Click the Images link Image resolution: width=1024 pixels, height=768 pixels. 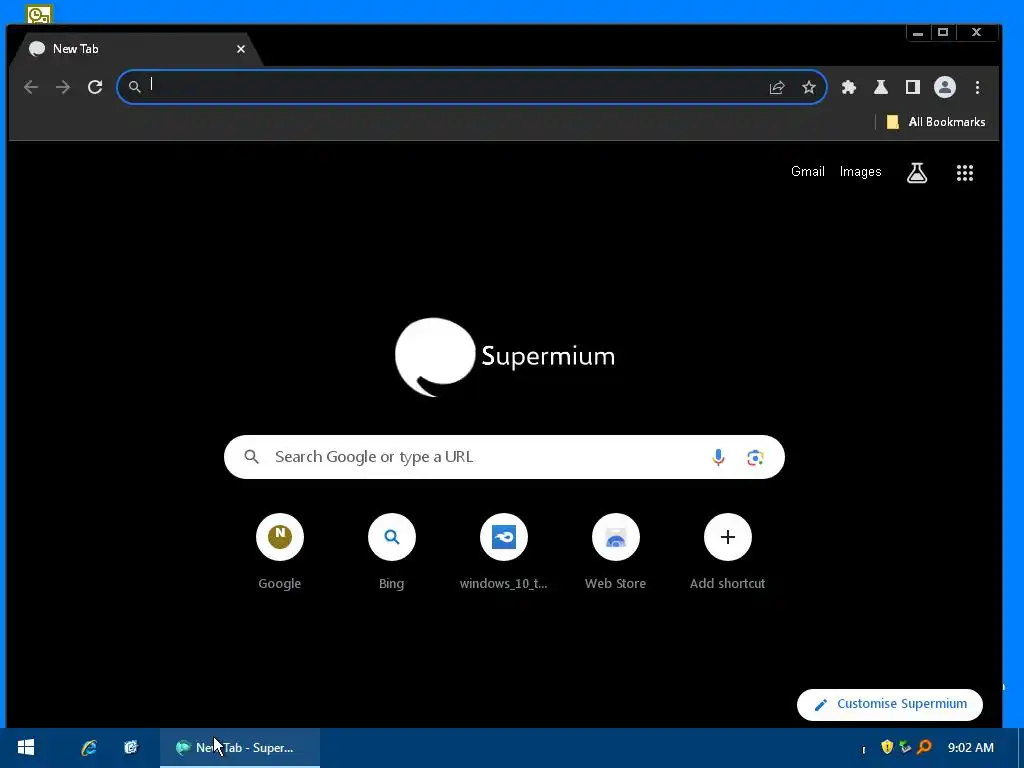tap(860, 172)
